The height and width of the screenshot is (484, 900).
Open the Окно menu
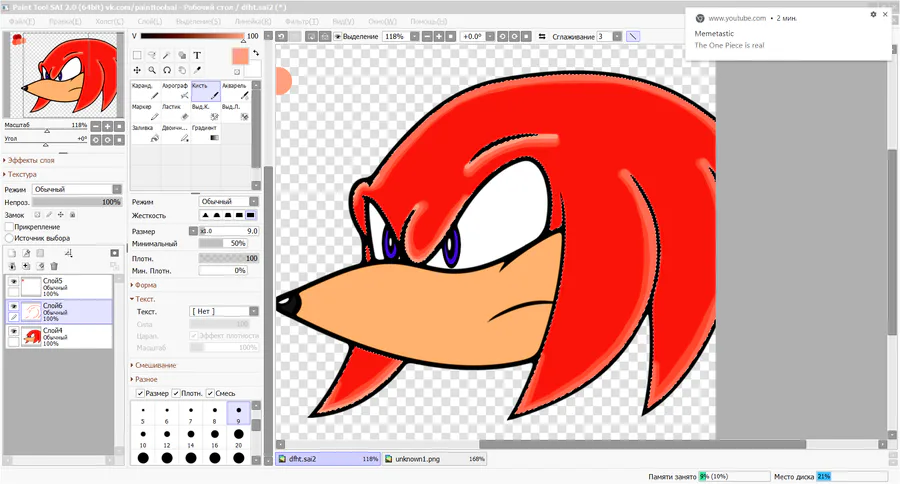[382, 21]
